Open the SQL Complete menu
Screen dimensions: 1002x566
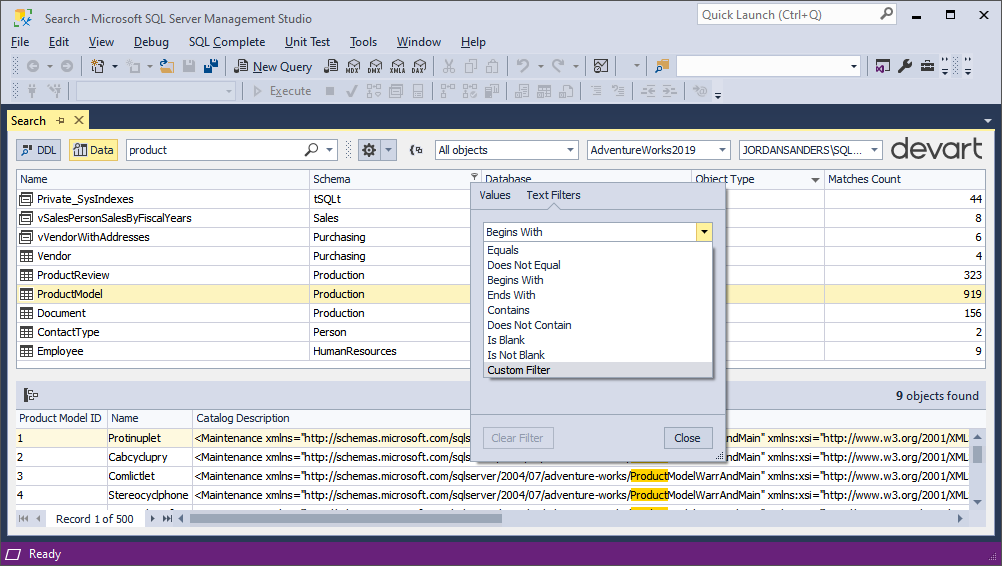pyautogui.click(x=227, y=42)
